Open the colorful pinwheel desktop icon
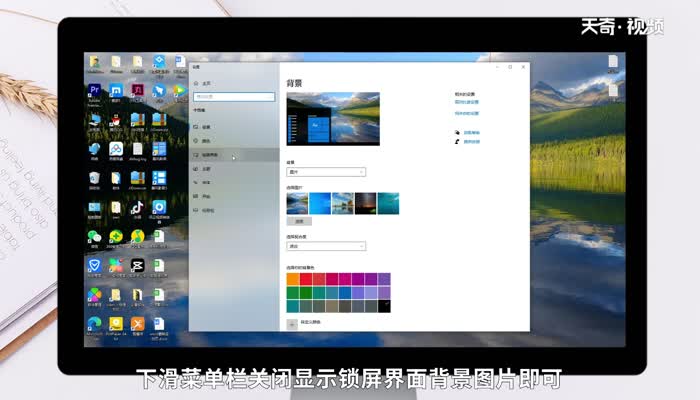This screenshot has width=700, height=400. pos(94,295)
